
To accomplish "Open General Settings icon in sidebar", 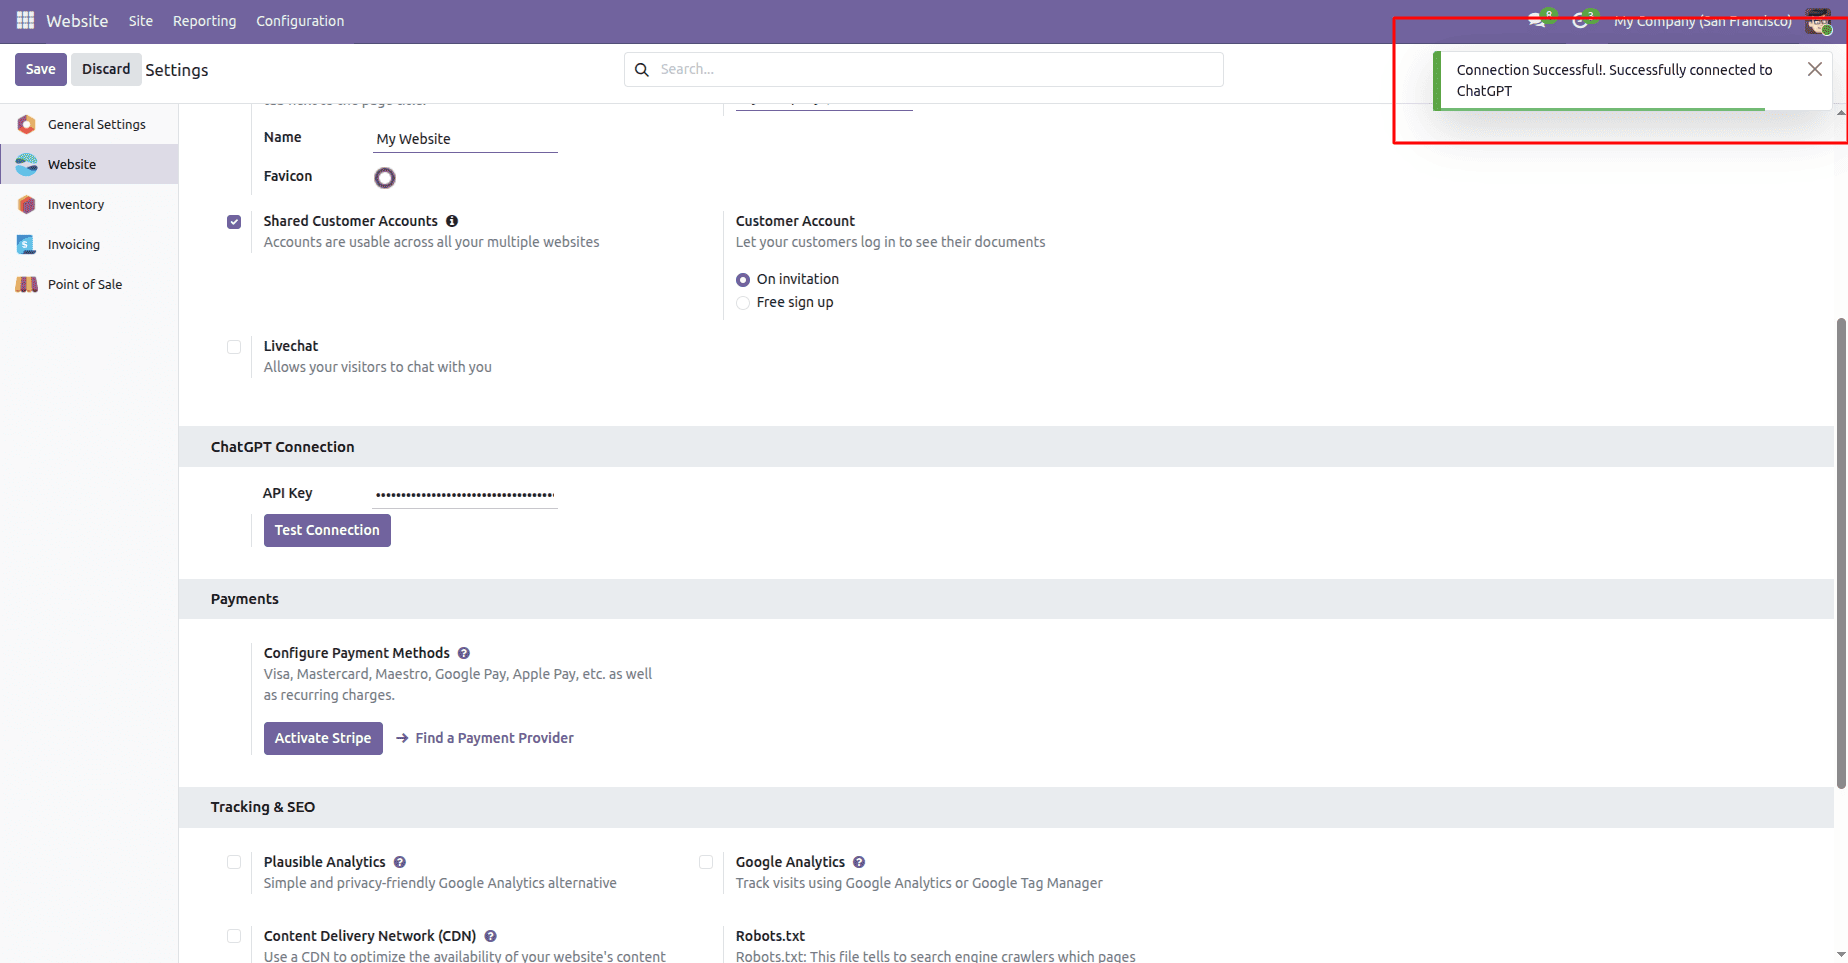I will coord(27,124).
